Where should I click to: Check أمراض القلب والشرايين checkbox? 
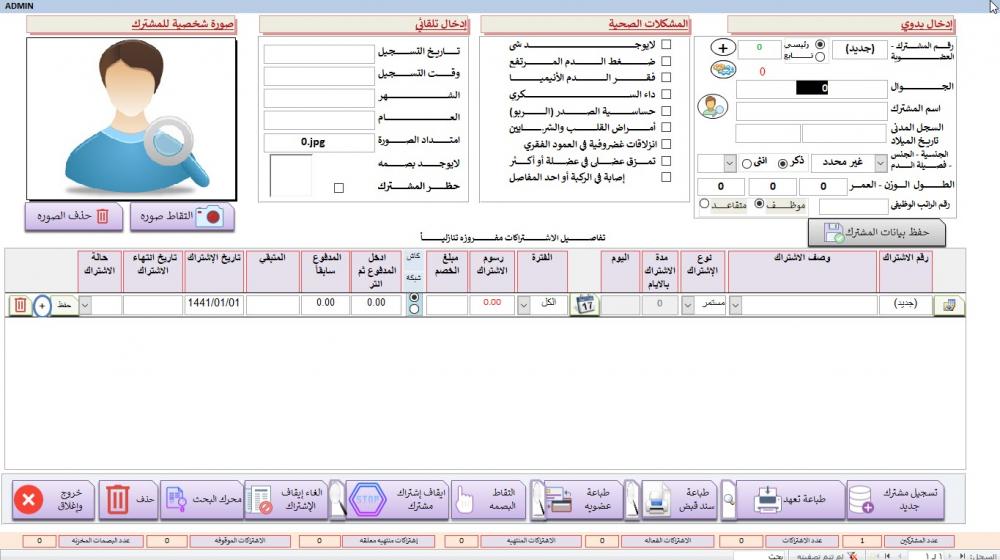(x=666, y=128)
